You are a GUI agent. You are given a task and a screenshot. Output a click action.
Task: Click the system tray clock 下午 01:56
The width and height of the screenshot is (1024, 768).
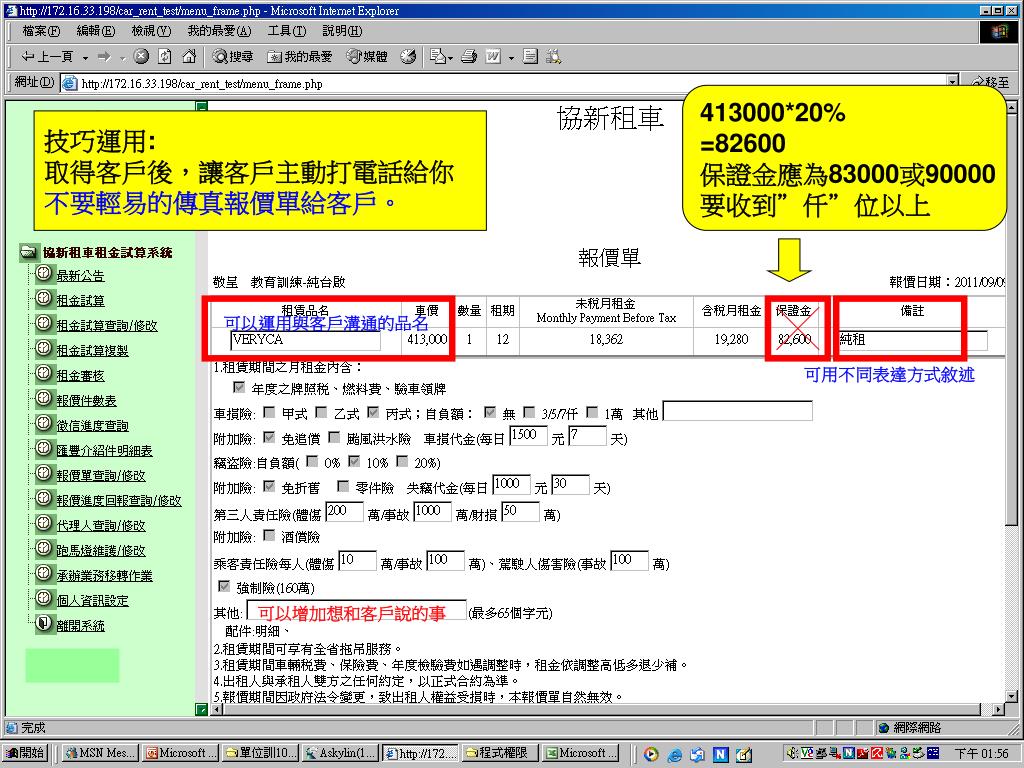point(981,753)
